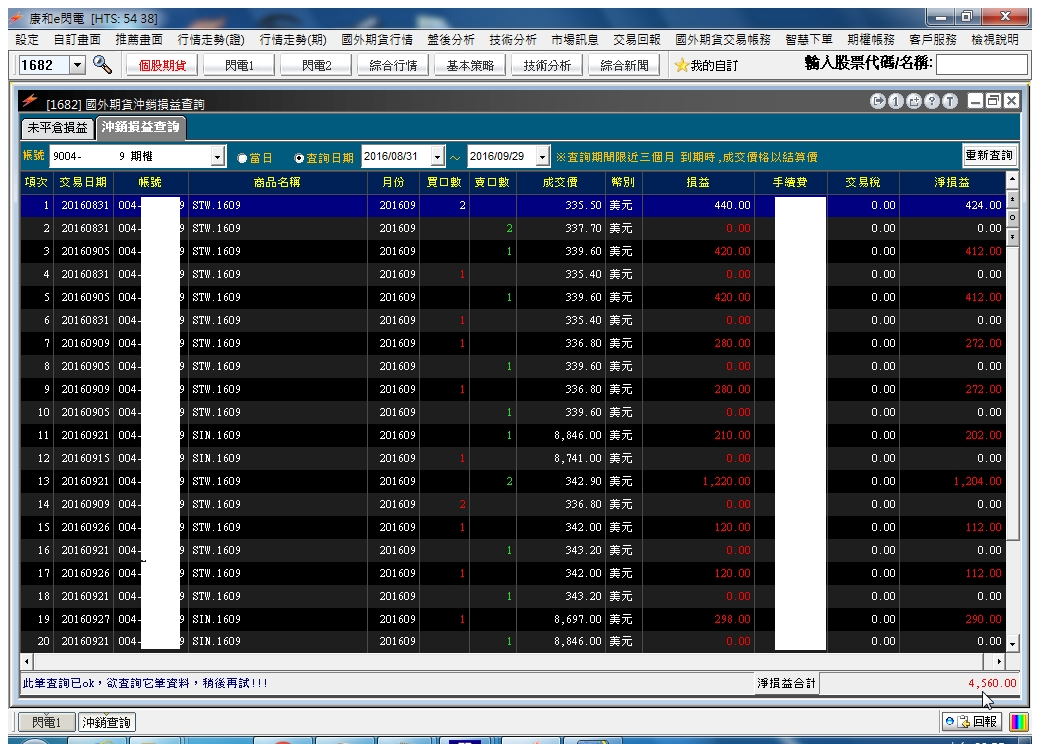Click the 335.50 price in row 1
This screenshot has width=1040, height=744.
tap(583, 205)
